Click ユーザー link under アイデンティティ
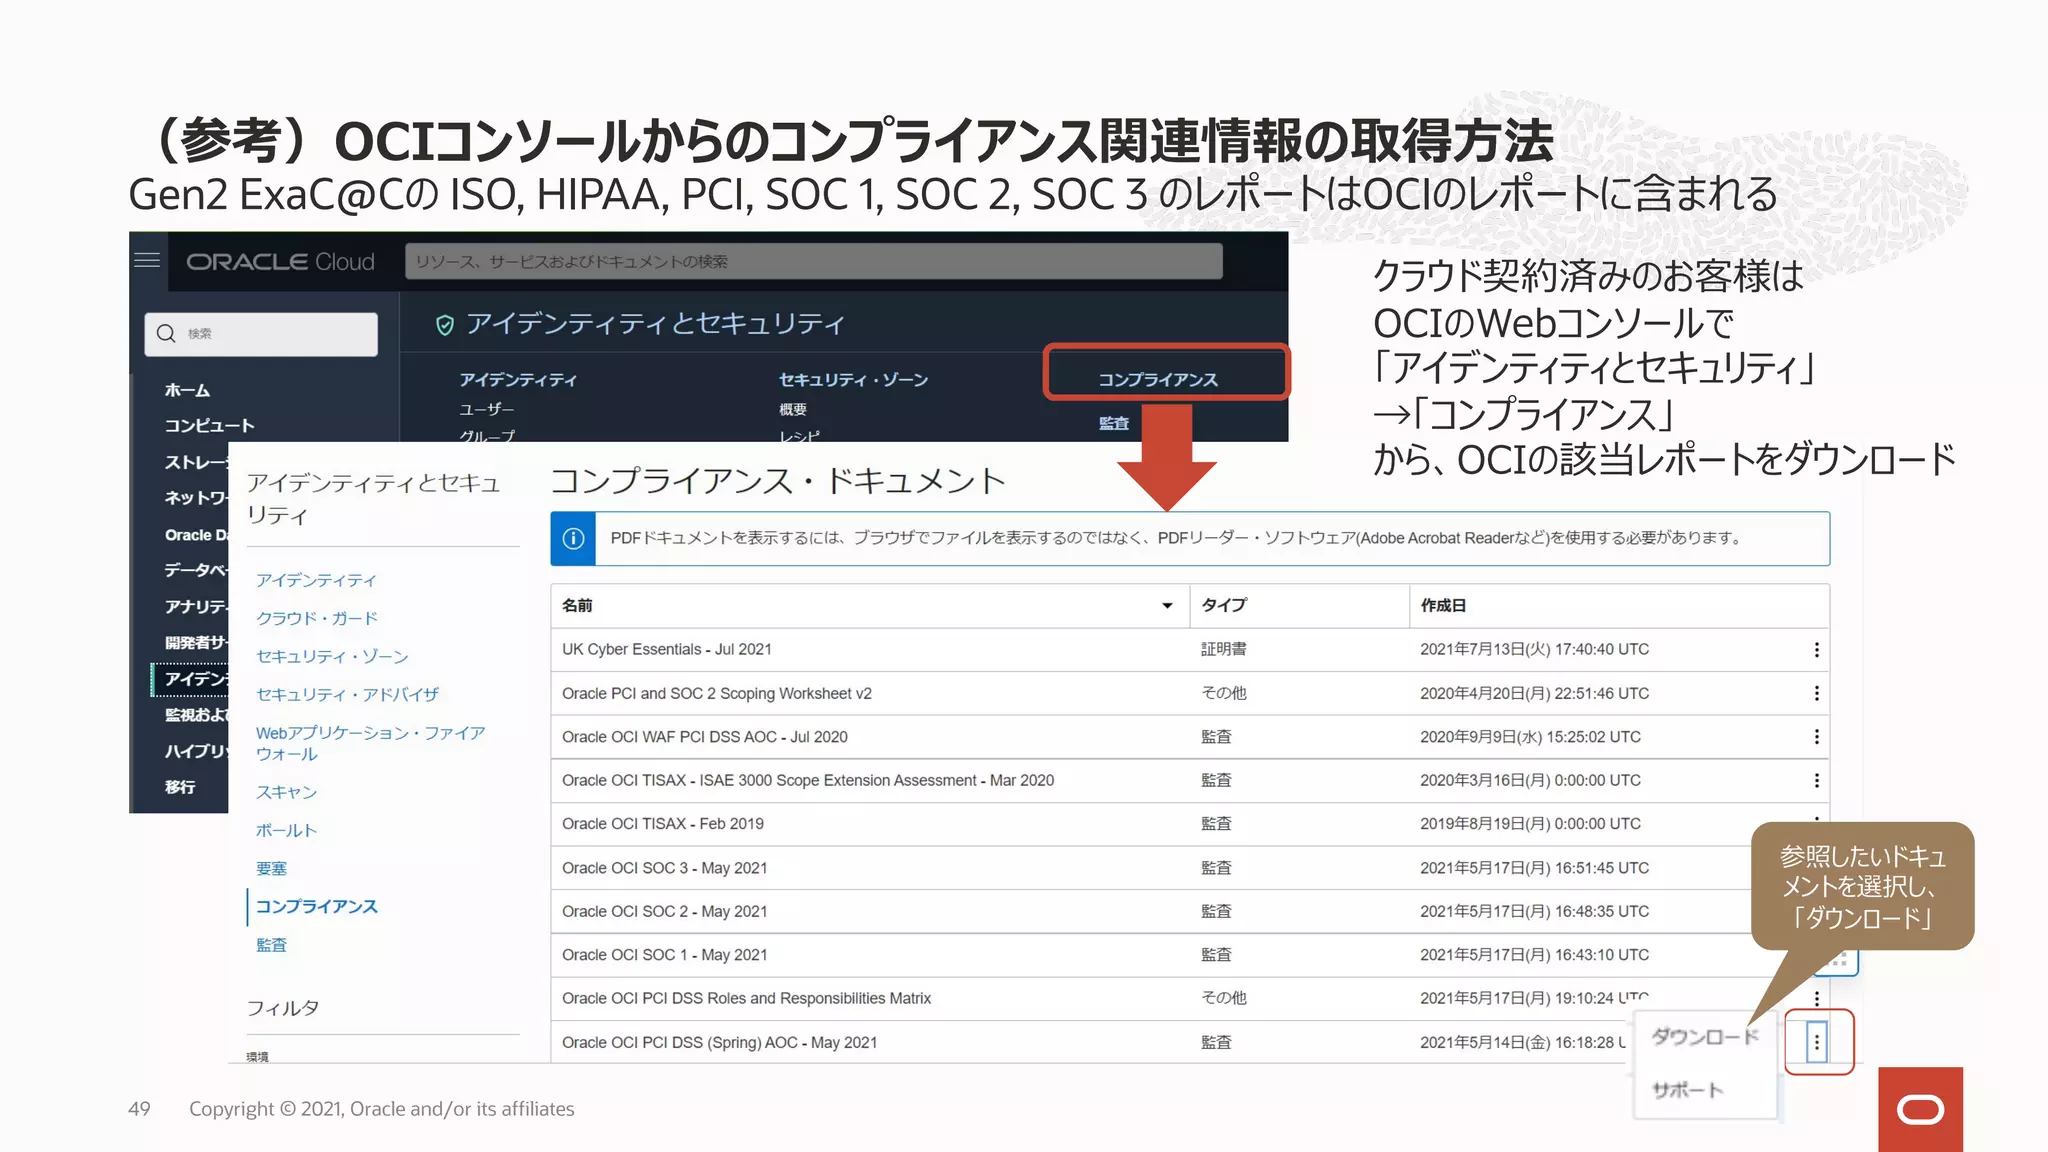Image resolution: width=2048 pixels, height=1152 pixels. [x=486, y=410]
